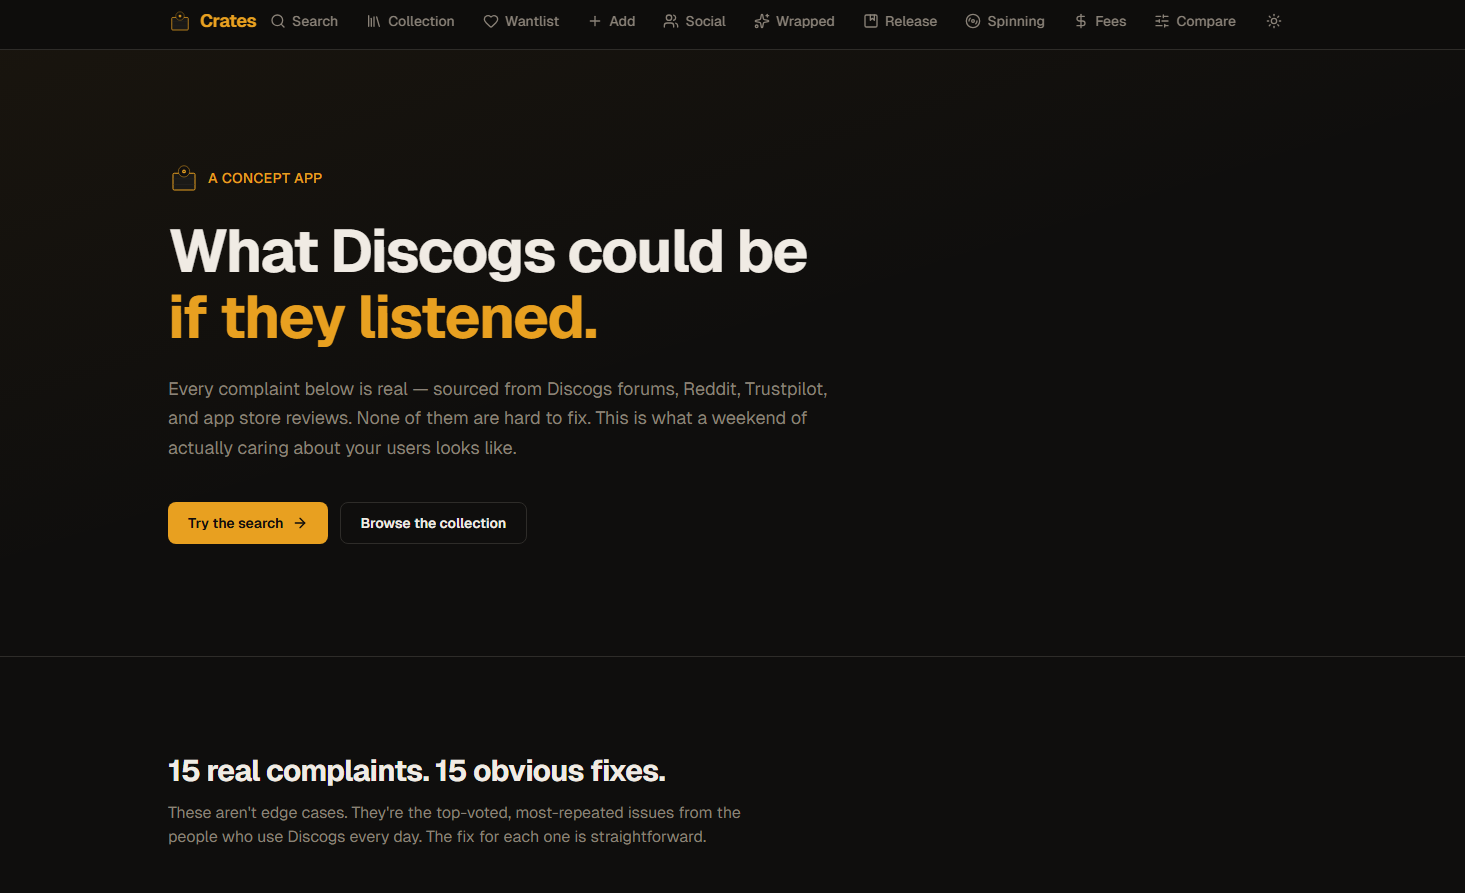Go to the Social nav link
The image size is (1465, 893).
(x=694, y=21)
